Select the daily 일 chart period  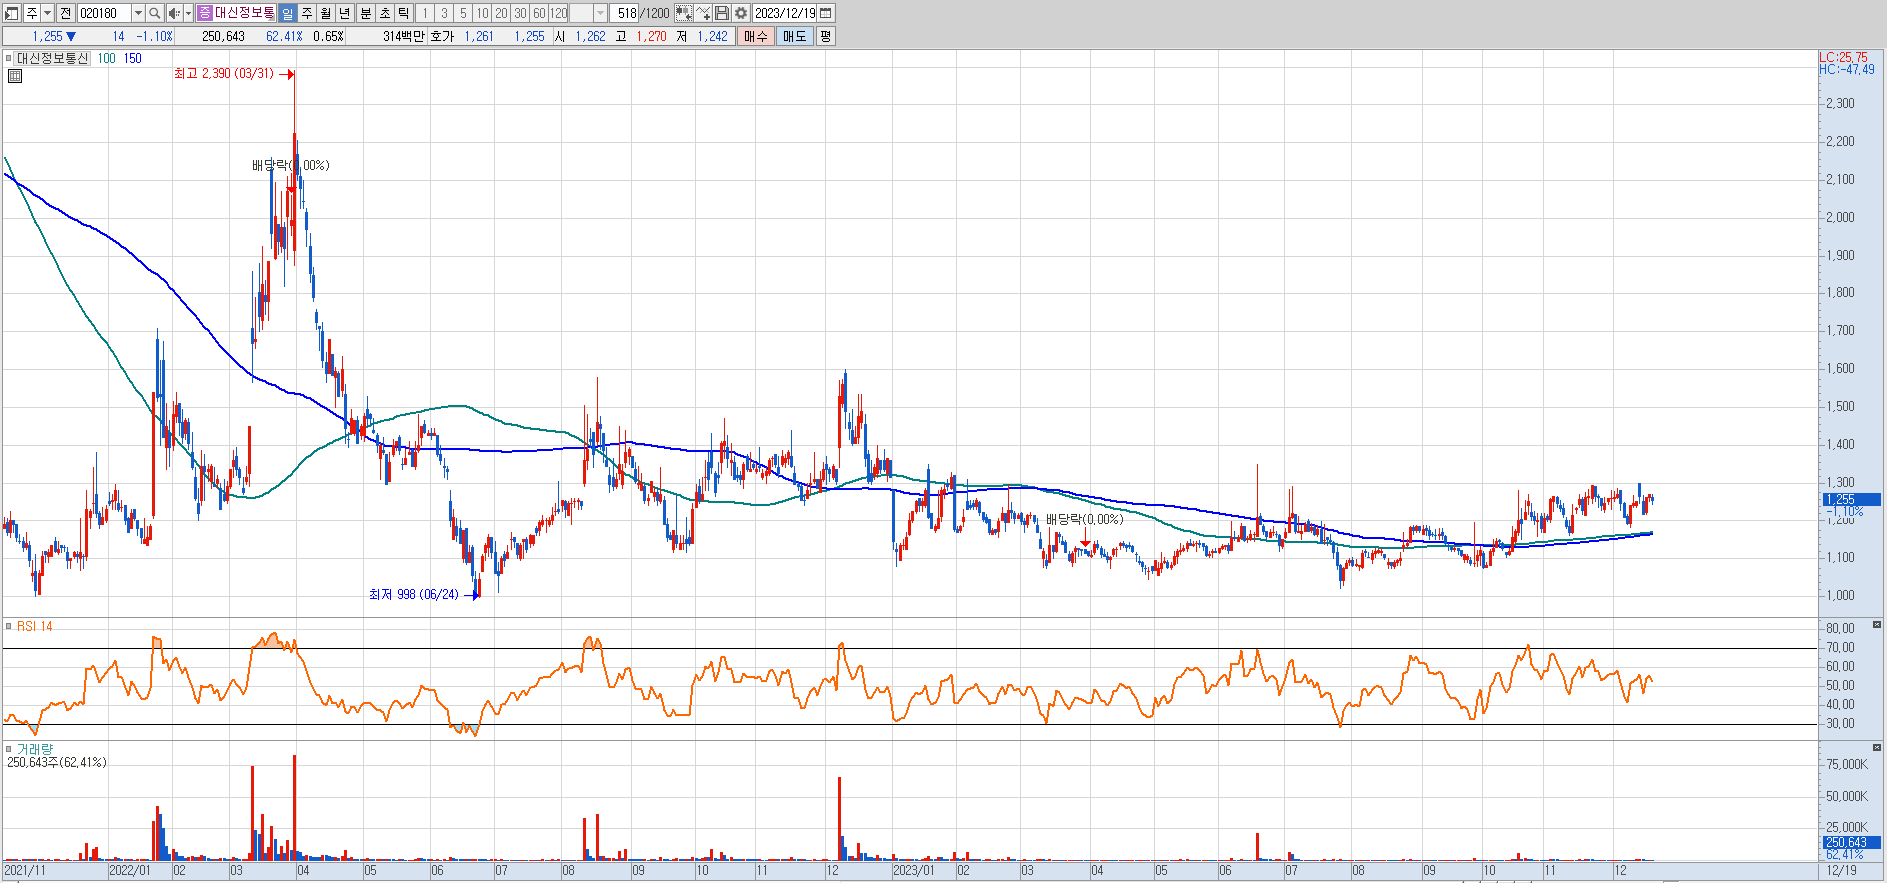click(287, 13)
